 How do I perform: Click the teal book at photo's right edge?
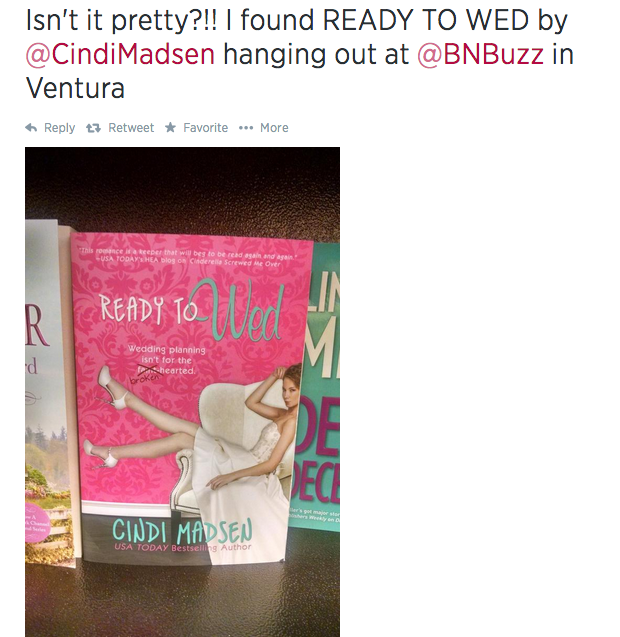(x=317, y=386)
